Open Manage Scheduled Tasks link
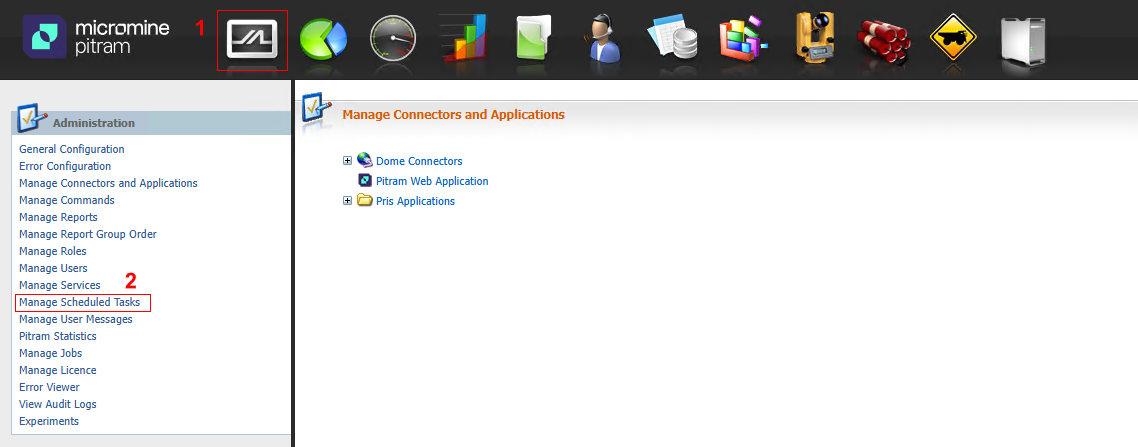This screenshot has width=1138, height=447. (79, 302)
